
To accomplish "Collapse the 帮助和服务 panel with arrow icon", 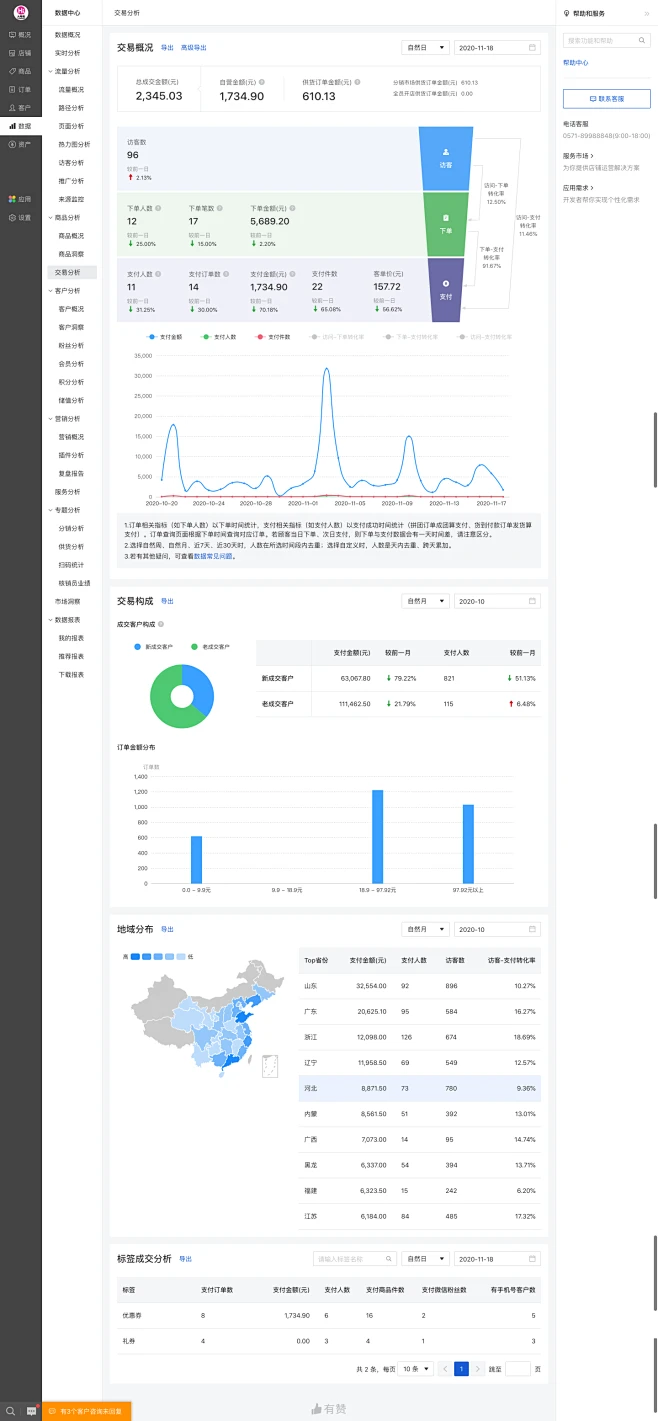I will click(646, 13).
